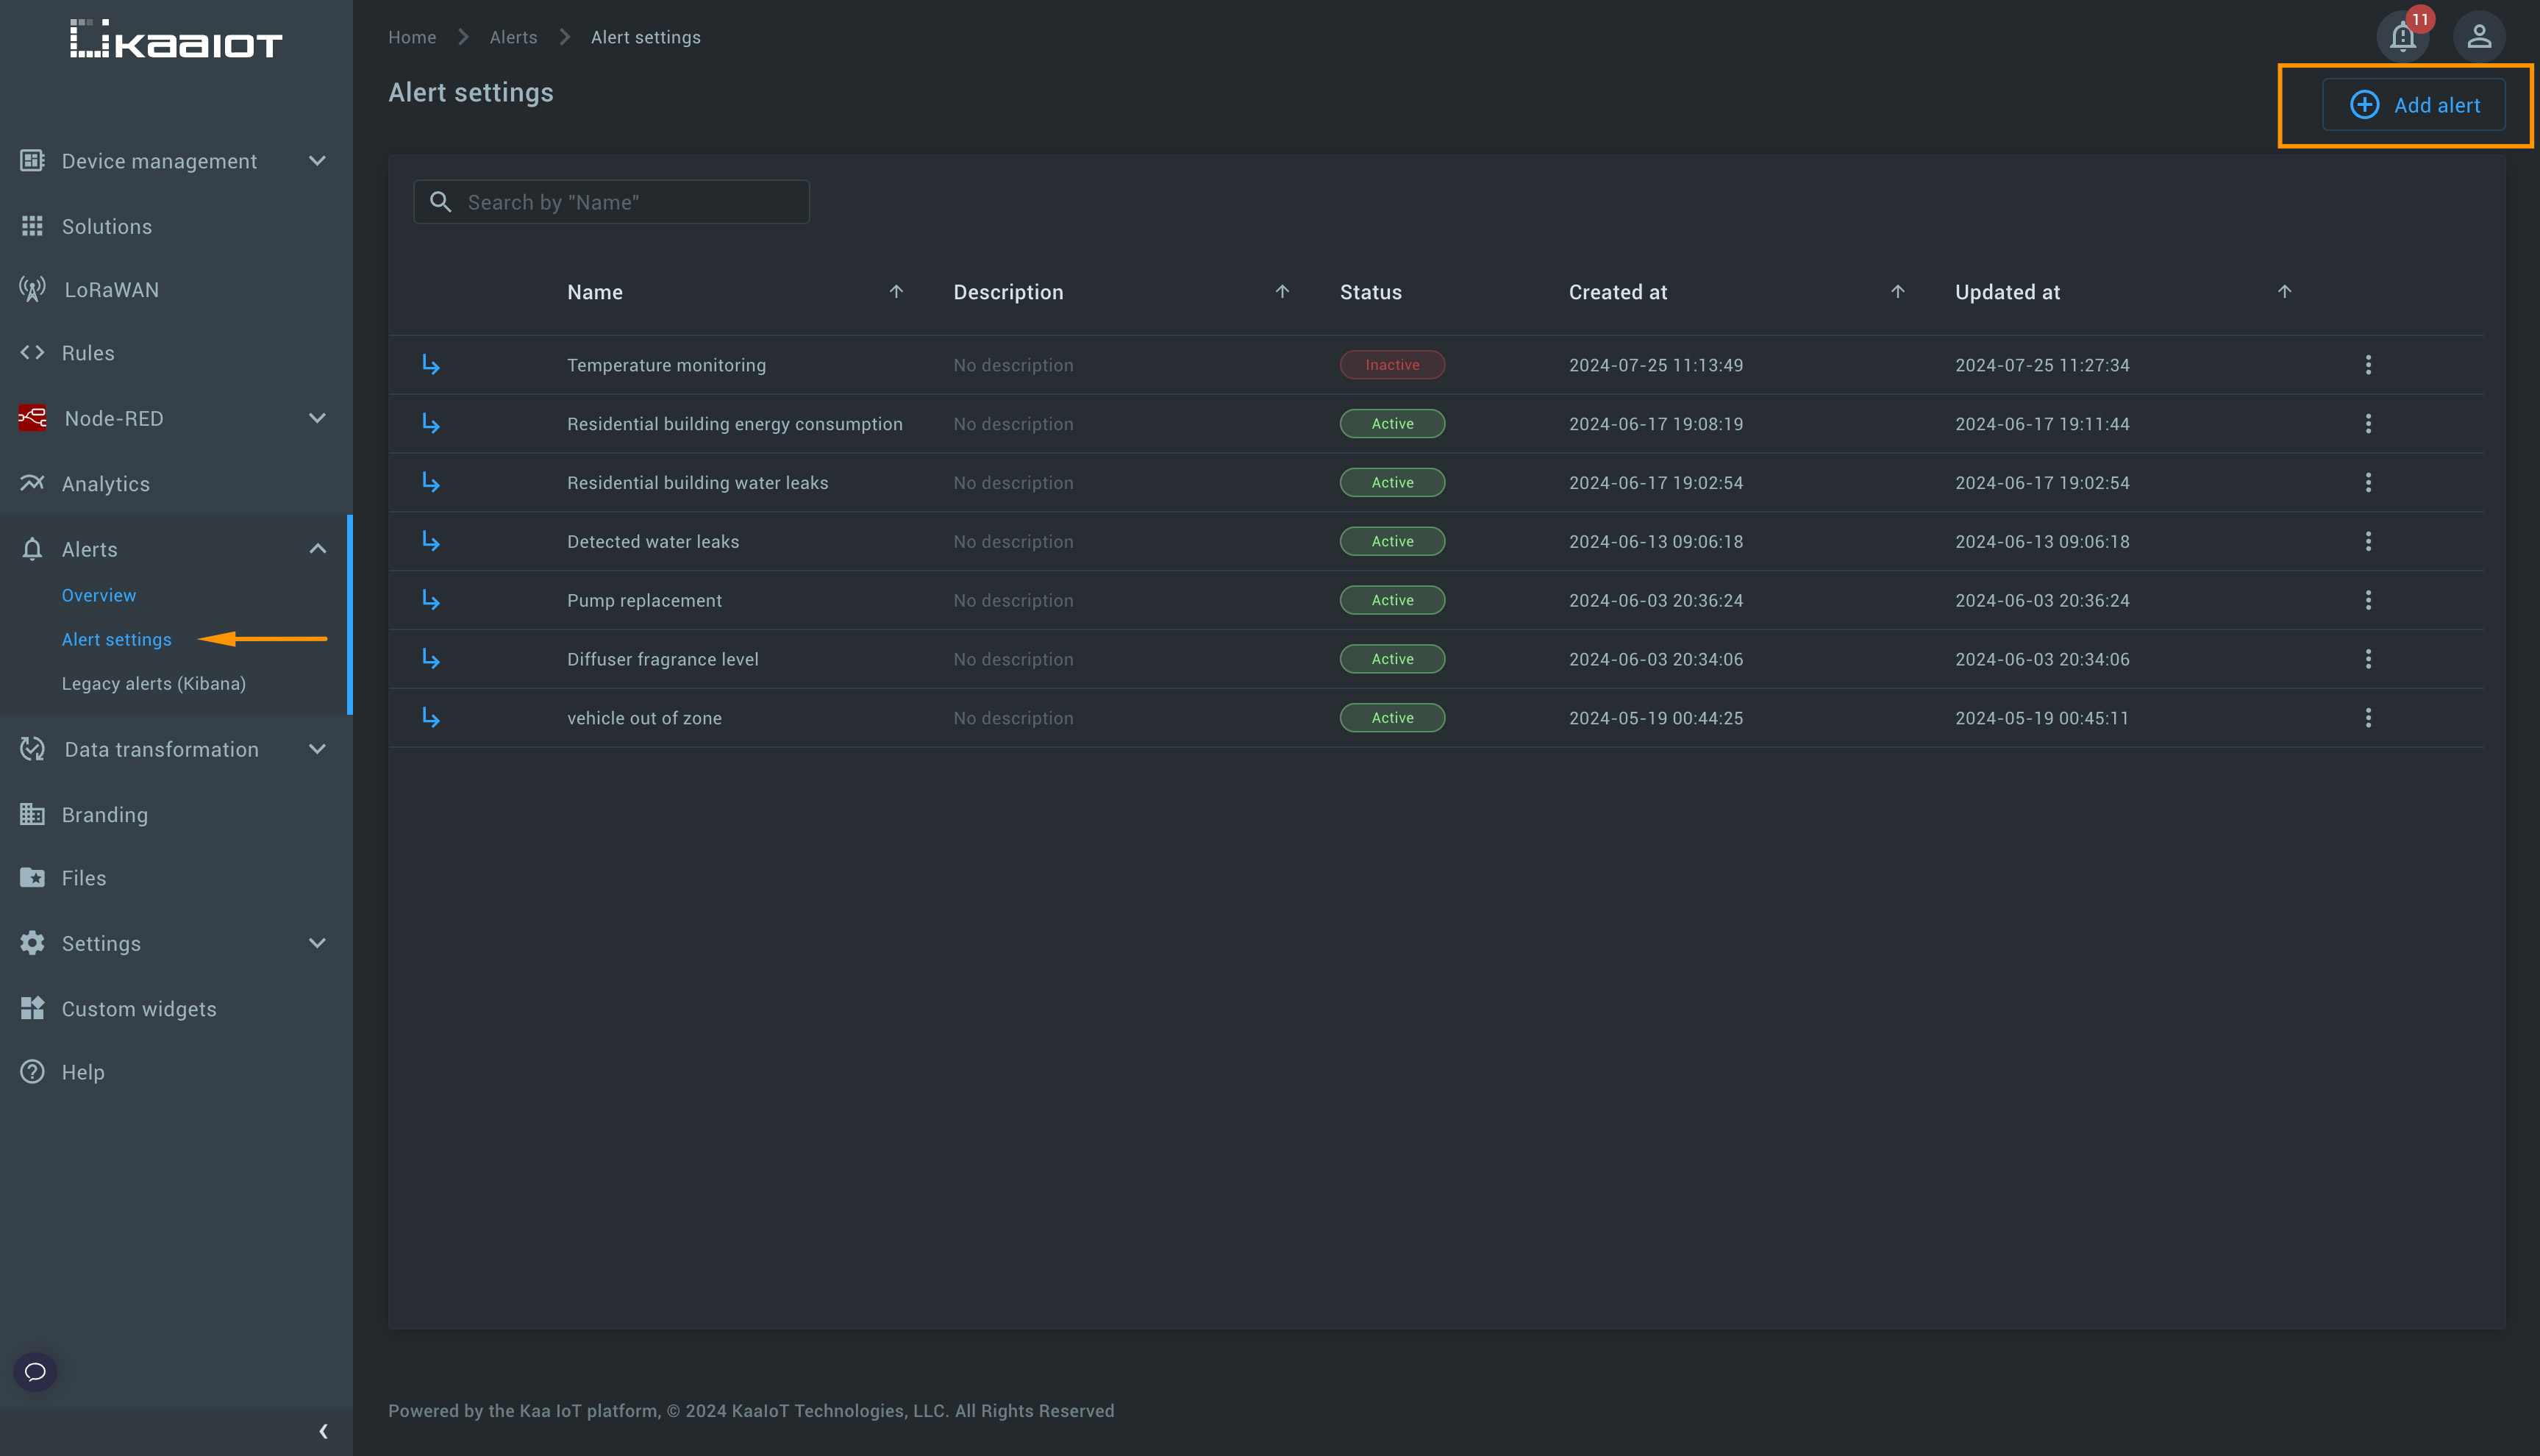Open the Overview submenu item

[99, 595]
